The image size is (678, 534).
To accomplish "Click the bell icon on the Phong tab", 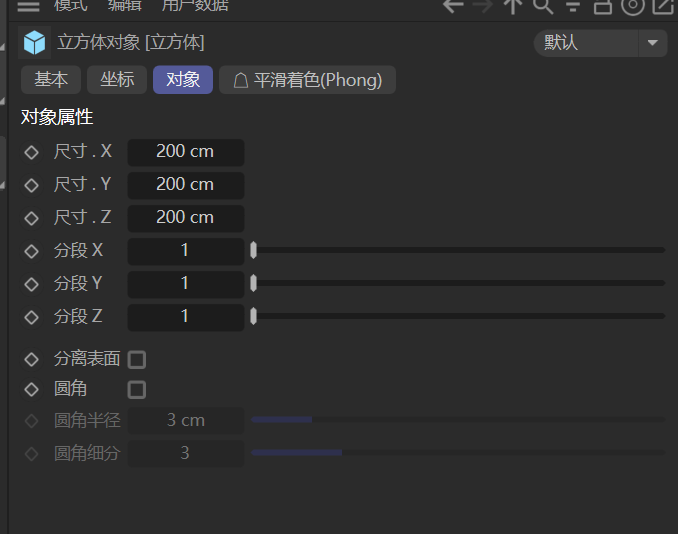I will (241, 80).
